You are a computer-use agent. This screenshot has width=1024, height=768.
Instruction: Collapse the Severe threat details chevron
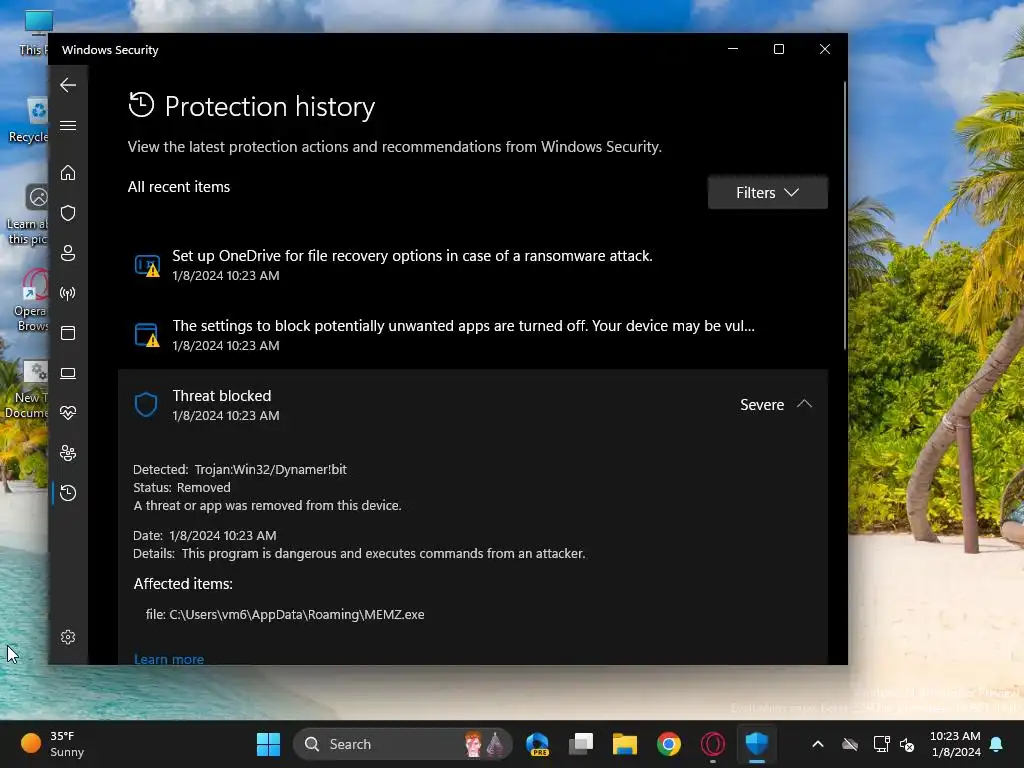(x=805, y=404)
